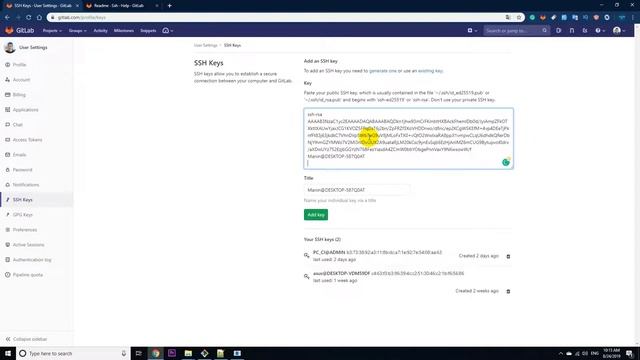Image resolution: width=640 pixels, height=360 pixels.
Task: Open Profile in settings sidebar
Action: 19,65
